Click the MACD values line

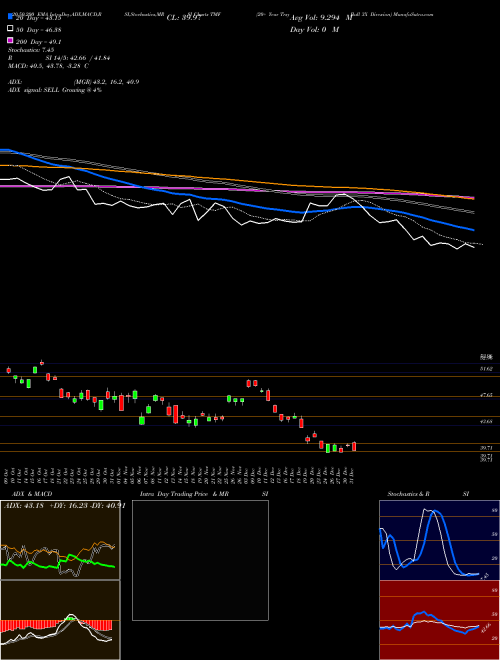point(48,66)
